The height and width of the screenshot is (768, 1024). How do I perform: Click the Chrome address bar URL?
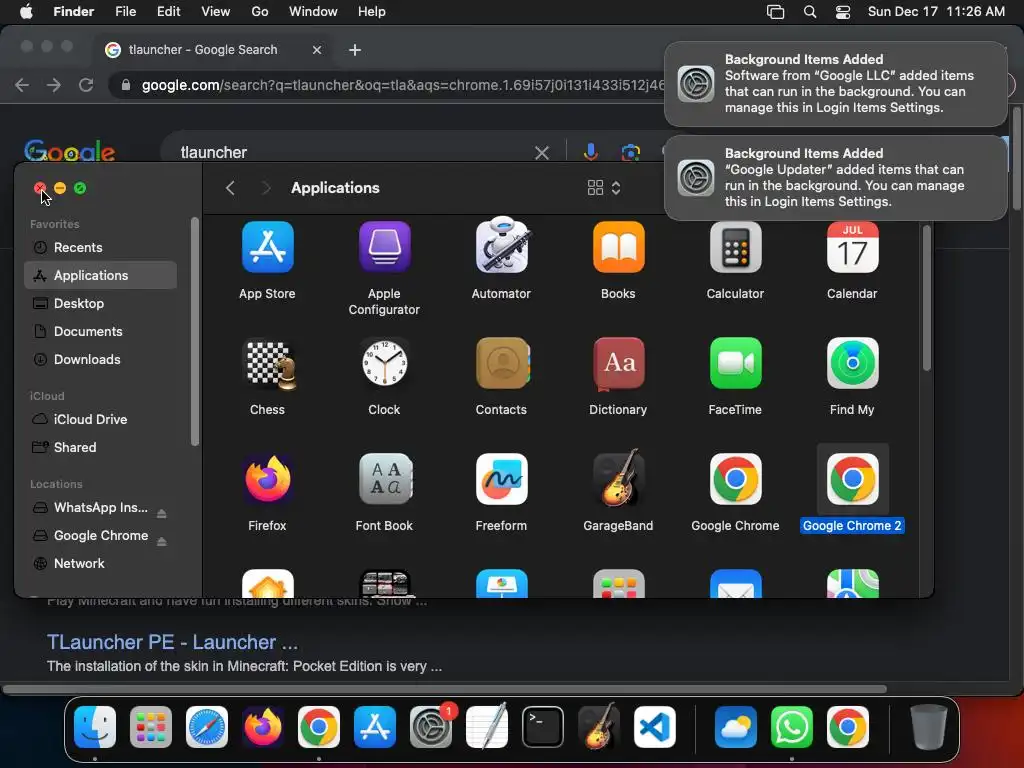tap(403, 85)
